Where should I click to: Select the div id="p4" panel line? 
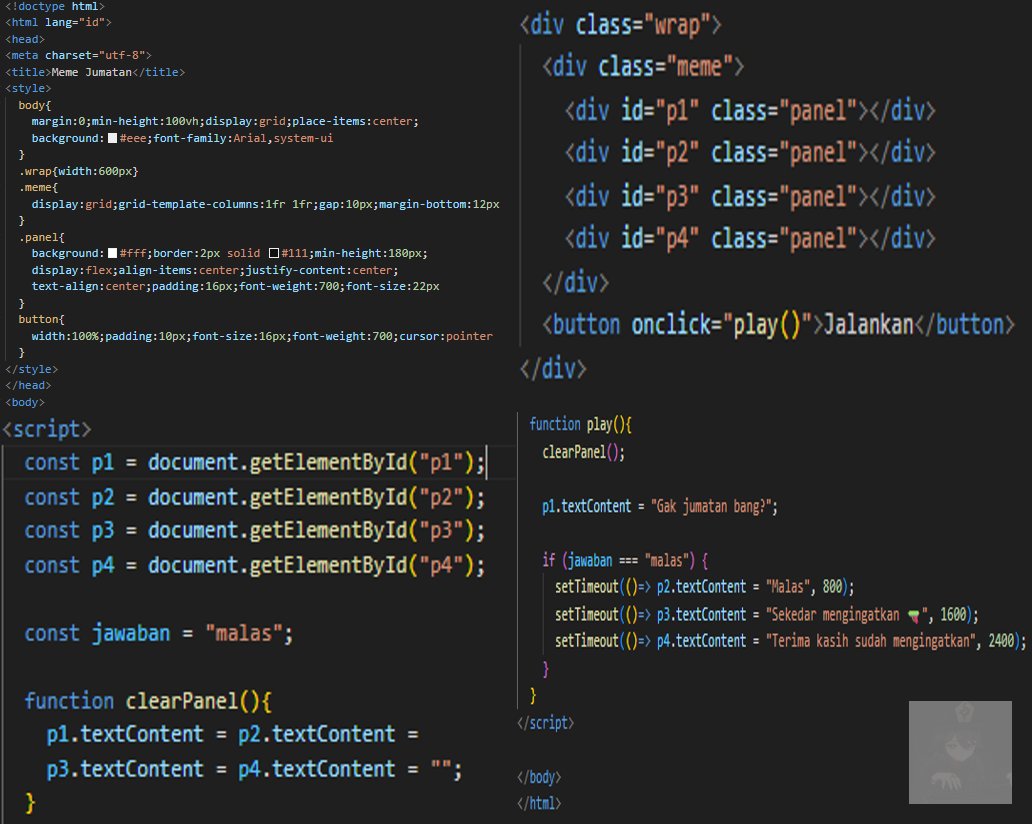pyautogui.click(x=750, y=238)
